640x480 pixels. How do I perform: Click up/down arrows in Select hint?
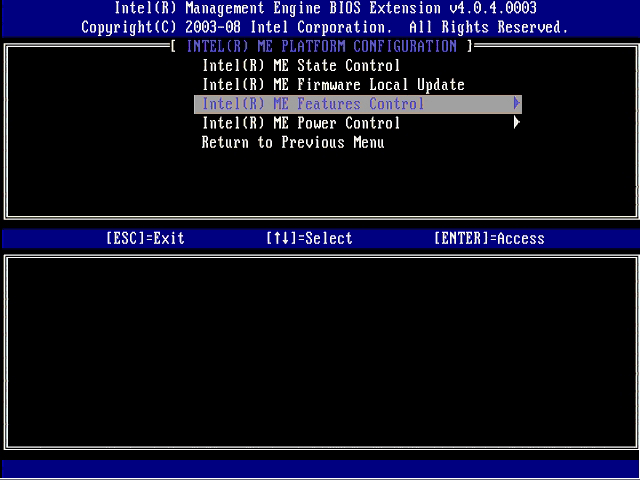pyautogui.click(x=280, y=238)
